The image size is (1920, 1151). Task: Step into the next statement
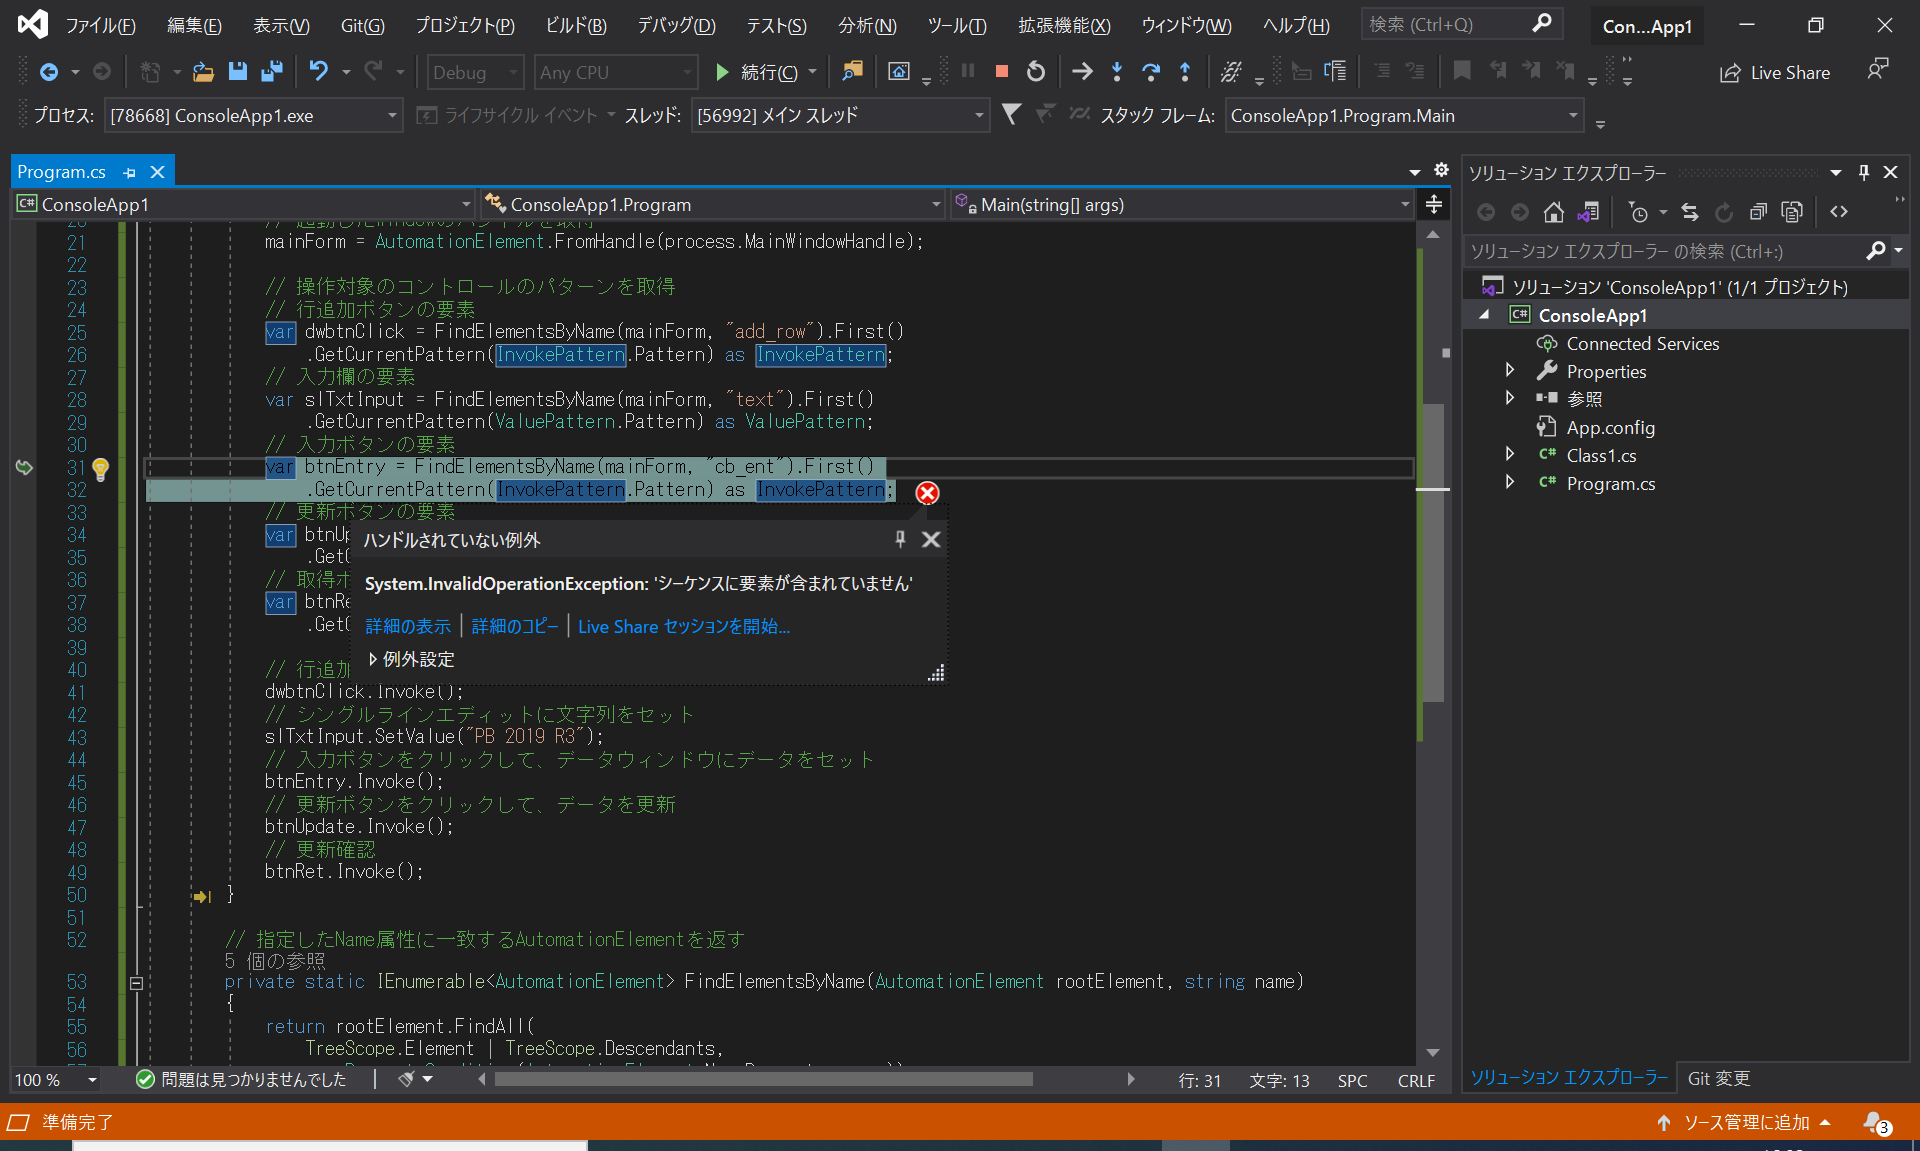[x=1116, y=71]
